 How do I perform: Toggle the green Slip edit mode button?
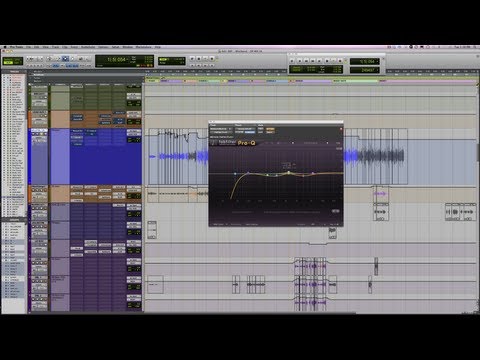8,63
